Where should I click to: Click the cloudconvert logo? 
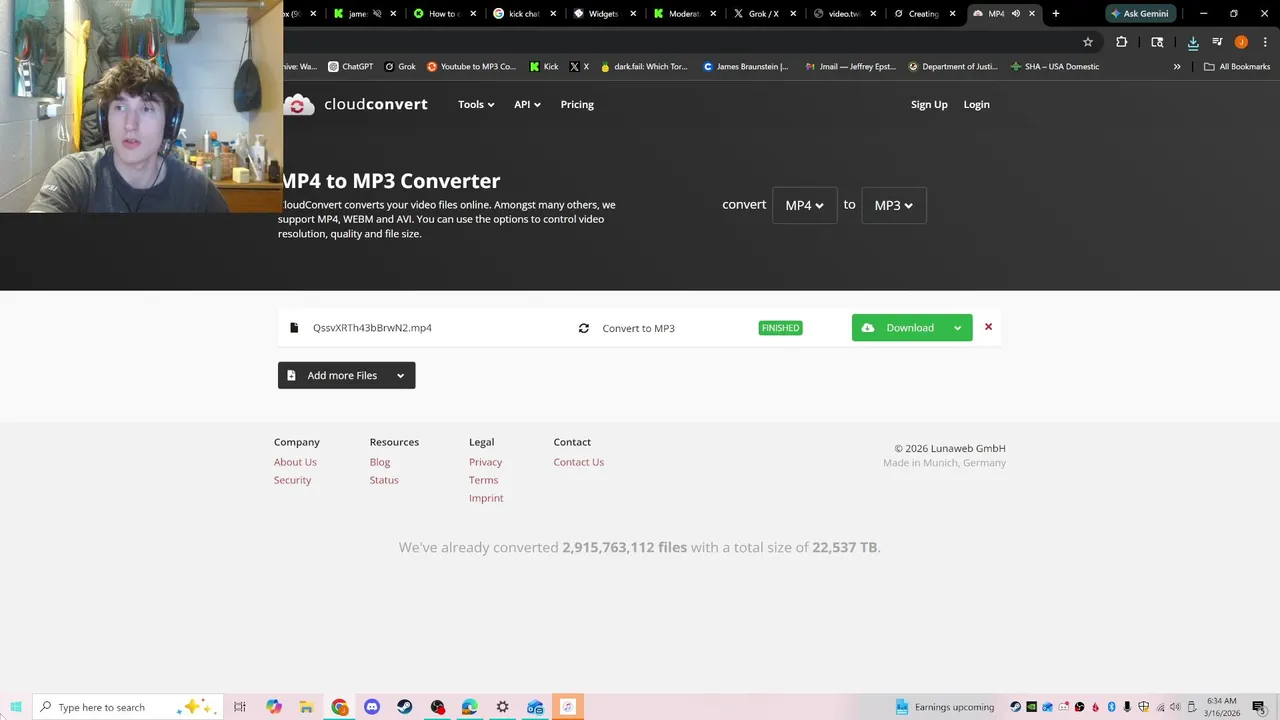coord(356,104)
